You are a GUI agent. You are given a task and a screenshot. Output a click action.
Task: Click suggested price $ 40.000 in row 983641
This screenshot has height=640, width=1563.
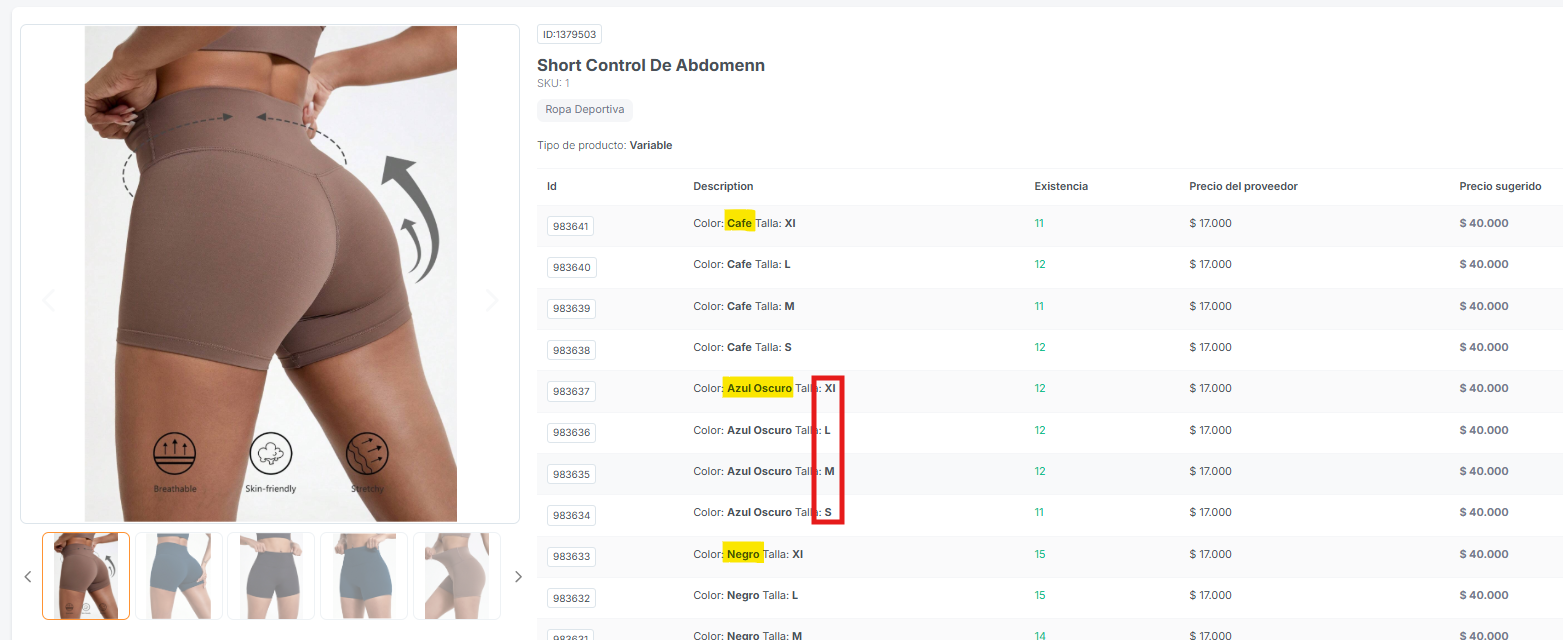click(1484, 223)
